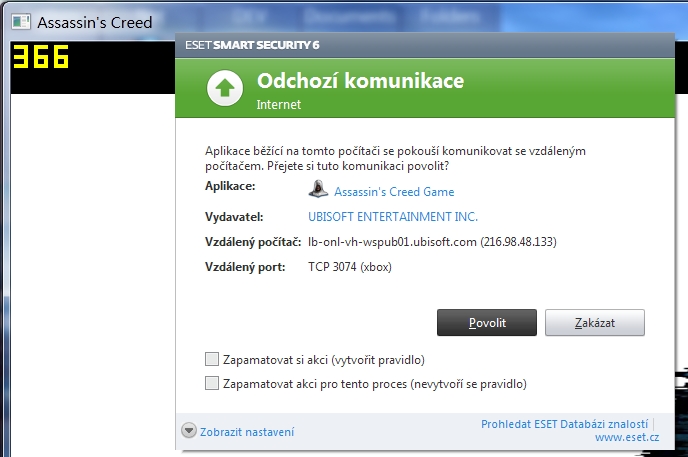Click the 'Internet' zone label

(x=279, y=104)
